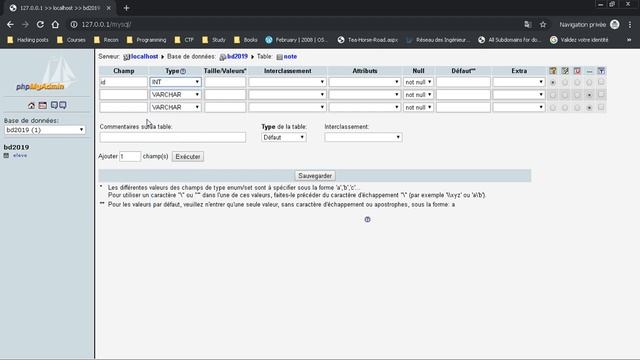
Task: Open the VARCHAR type dropdown in second row
Action: [176, 95]
